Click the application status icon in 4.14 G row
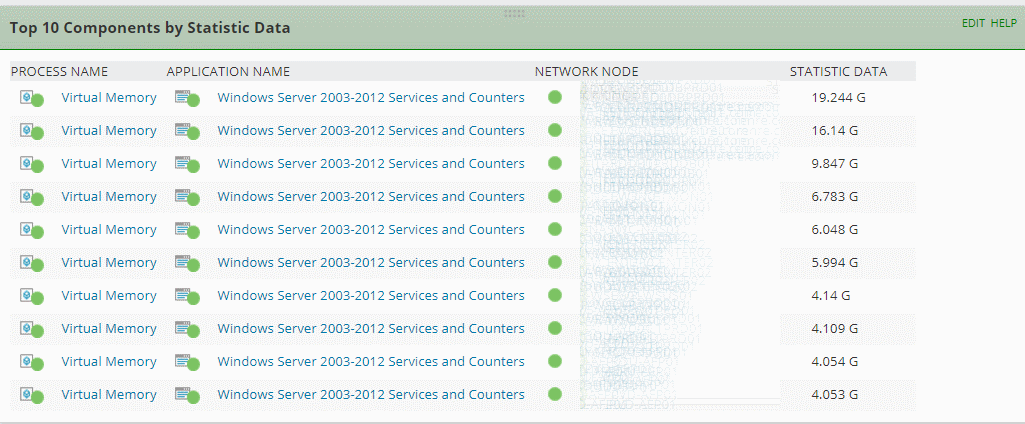Image resolution: width=1025 pixels, height=424 pixels. [x=187, y=296]
